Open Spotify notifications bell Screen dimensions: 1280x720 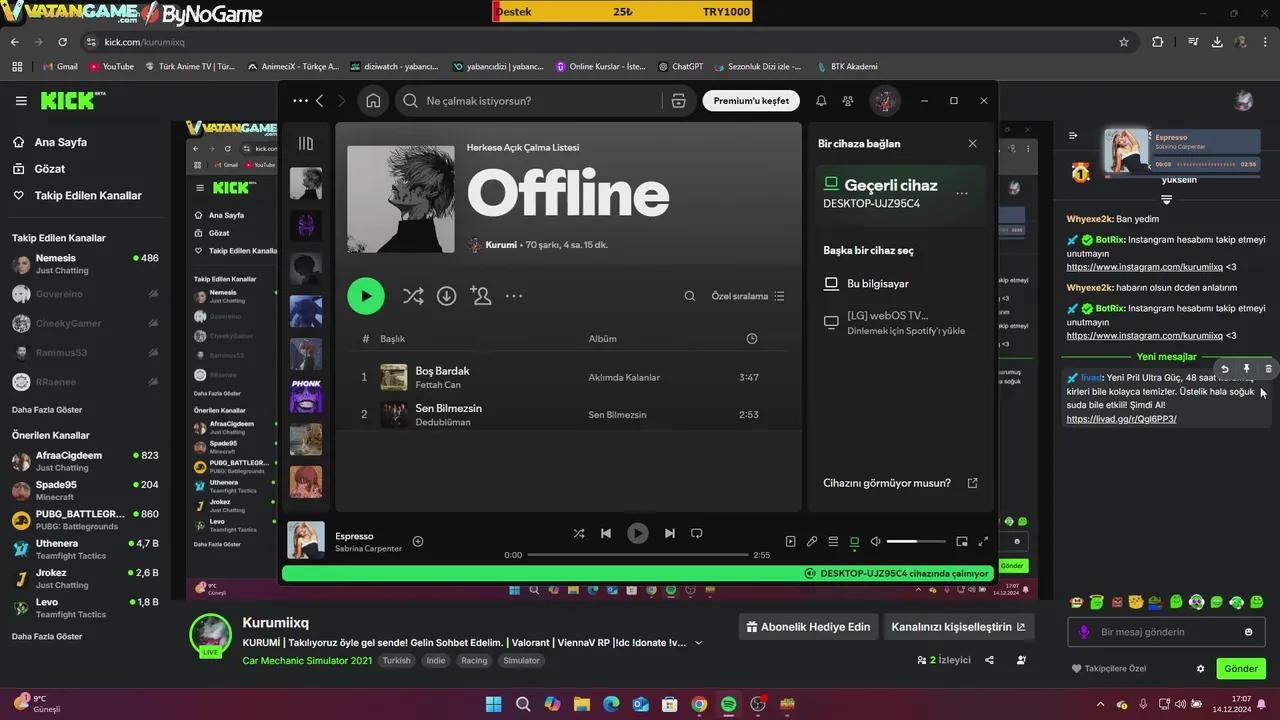coord(821,101)
